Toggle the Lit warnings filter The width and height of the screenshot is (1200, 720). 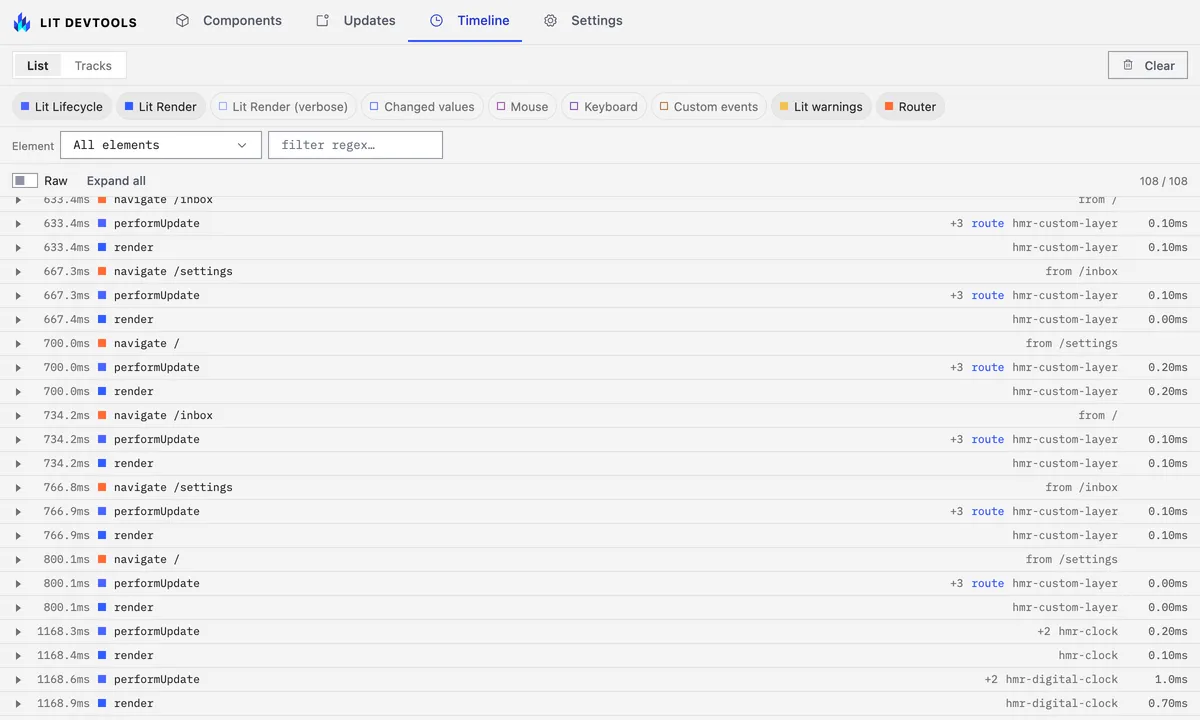point(821,106)
